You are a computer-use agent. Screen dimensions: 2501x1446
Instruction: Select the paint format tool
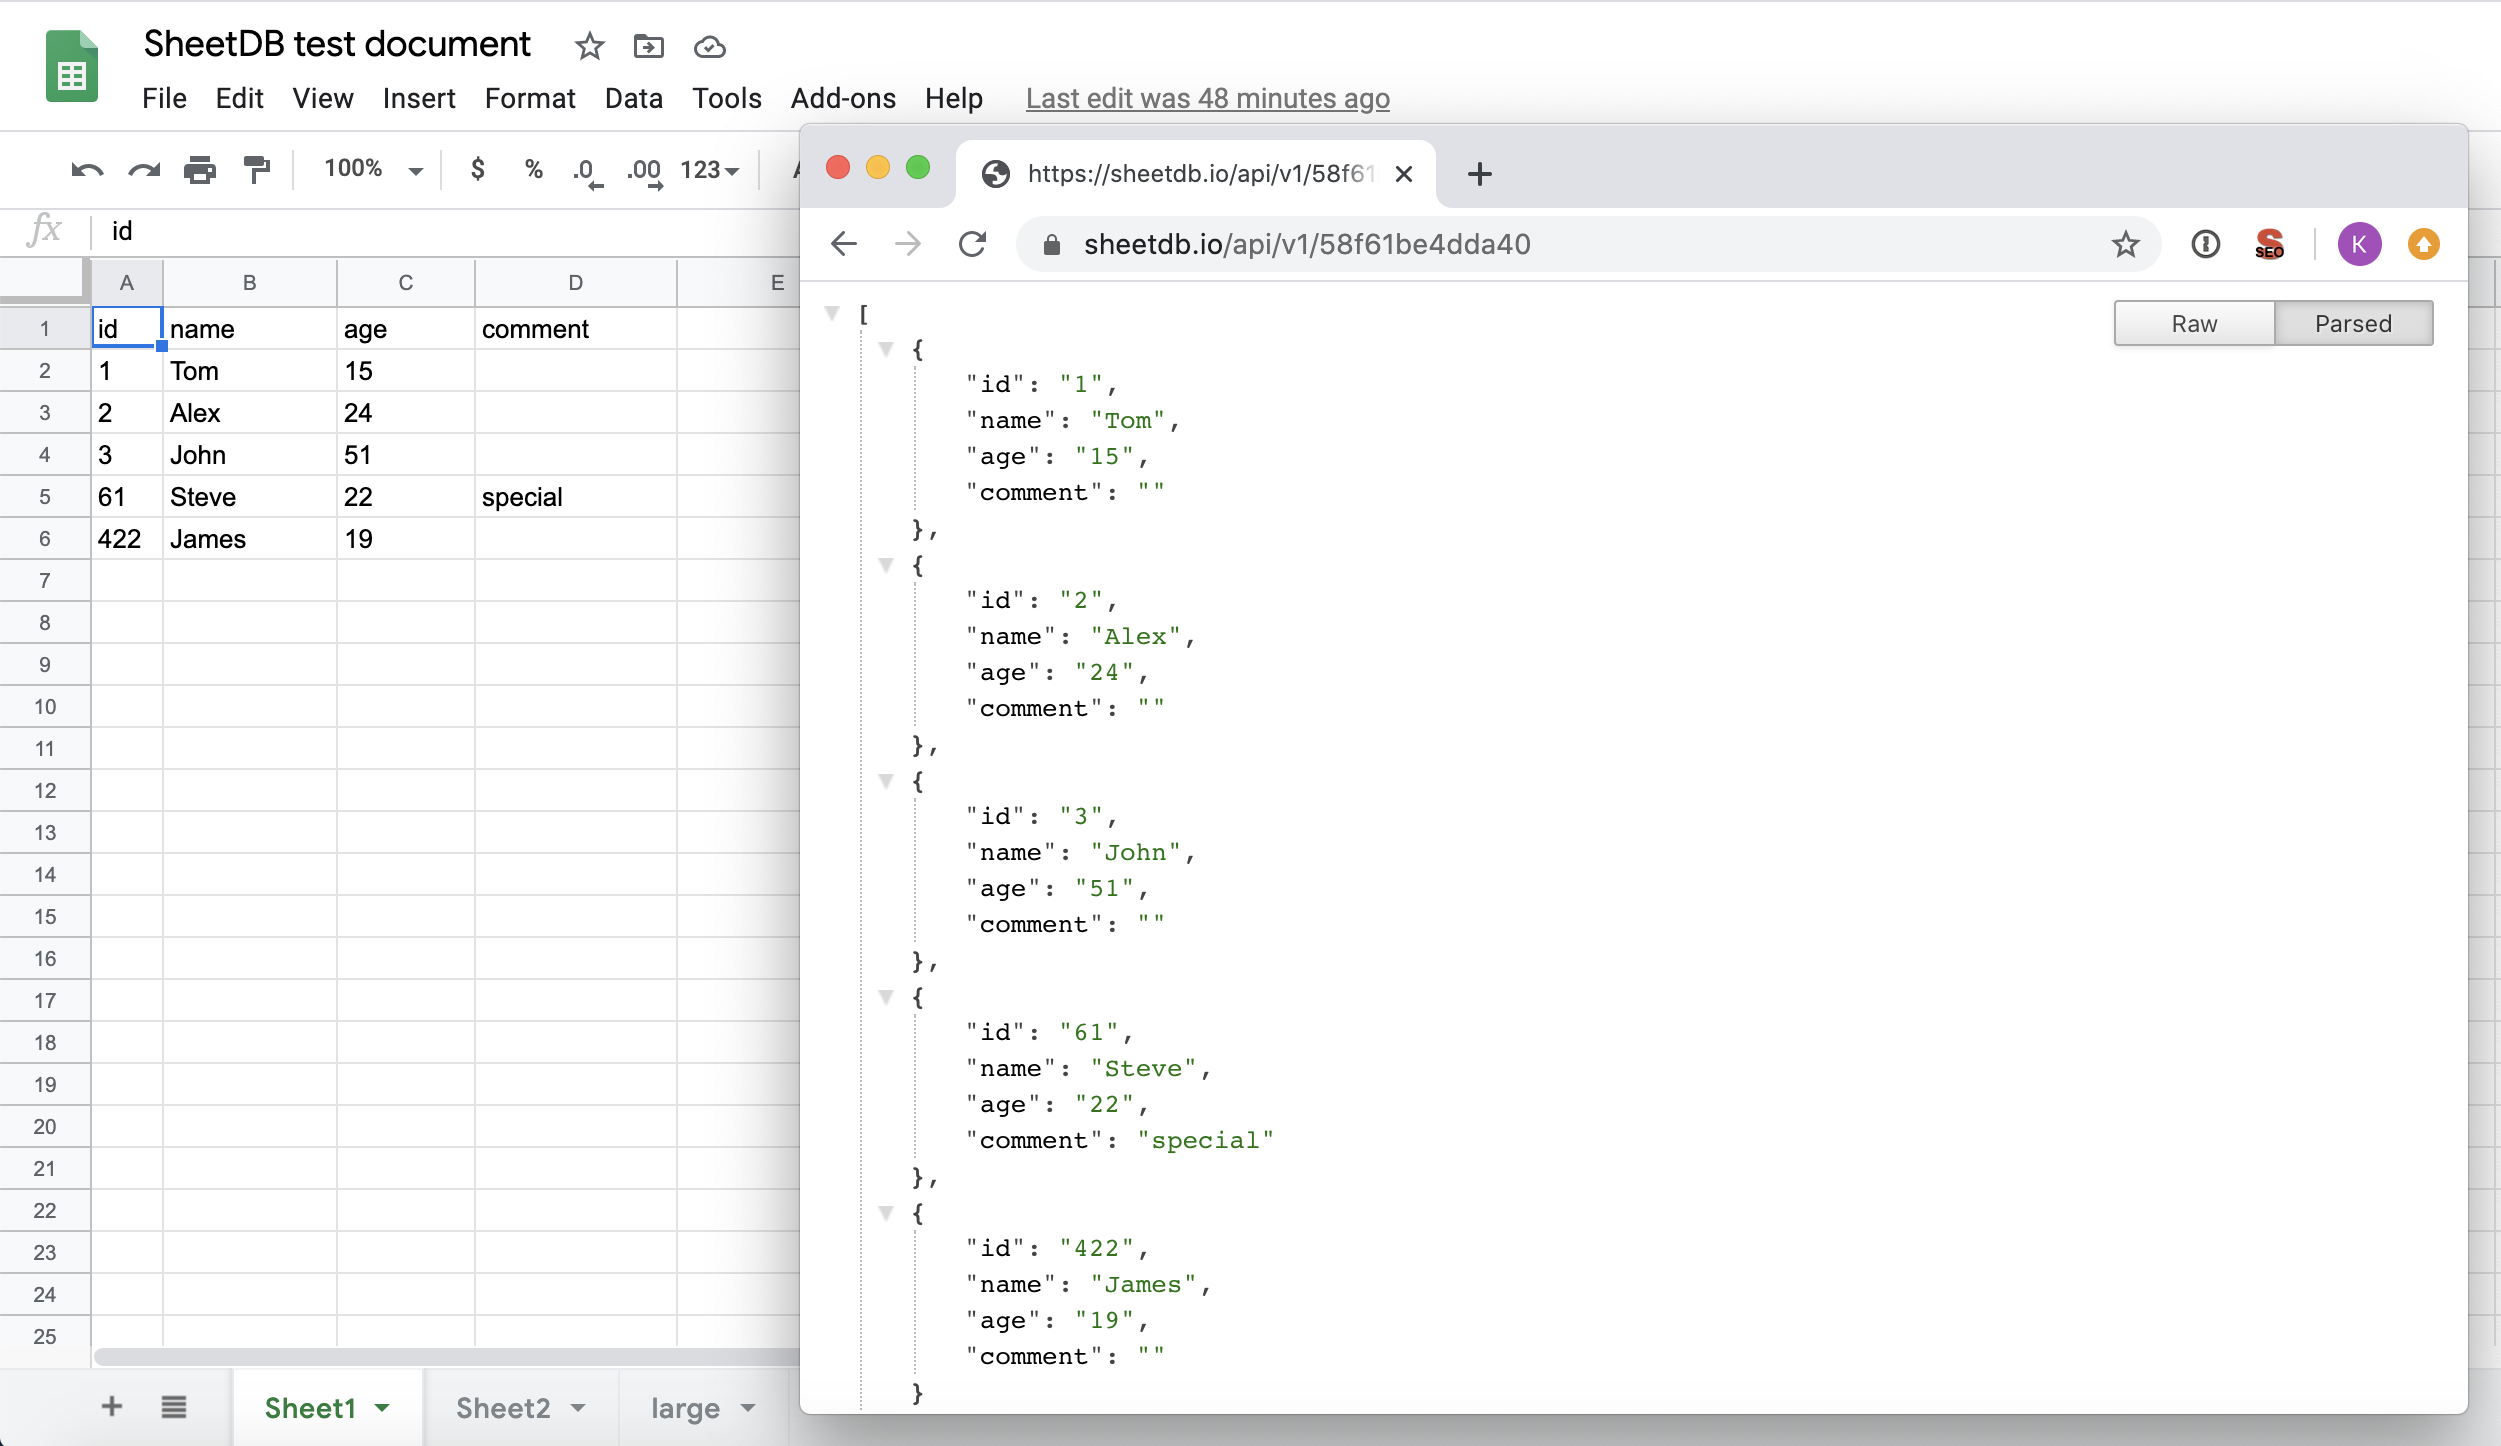pyautogui.click(x=257, y=170)
